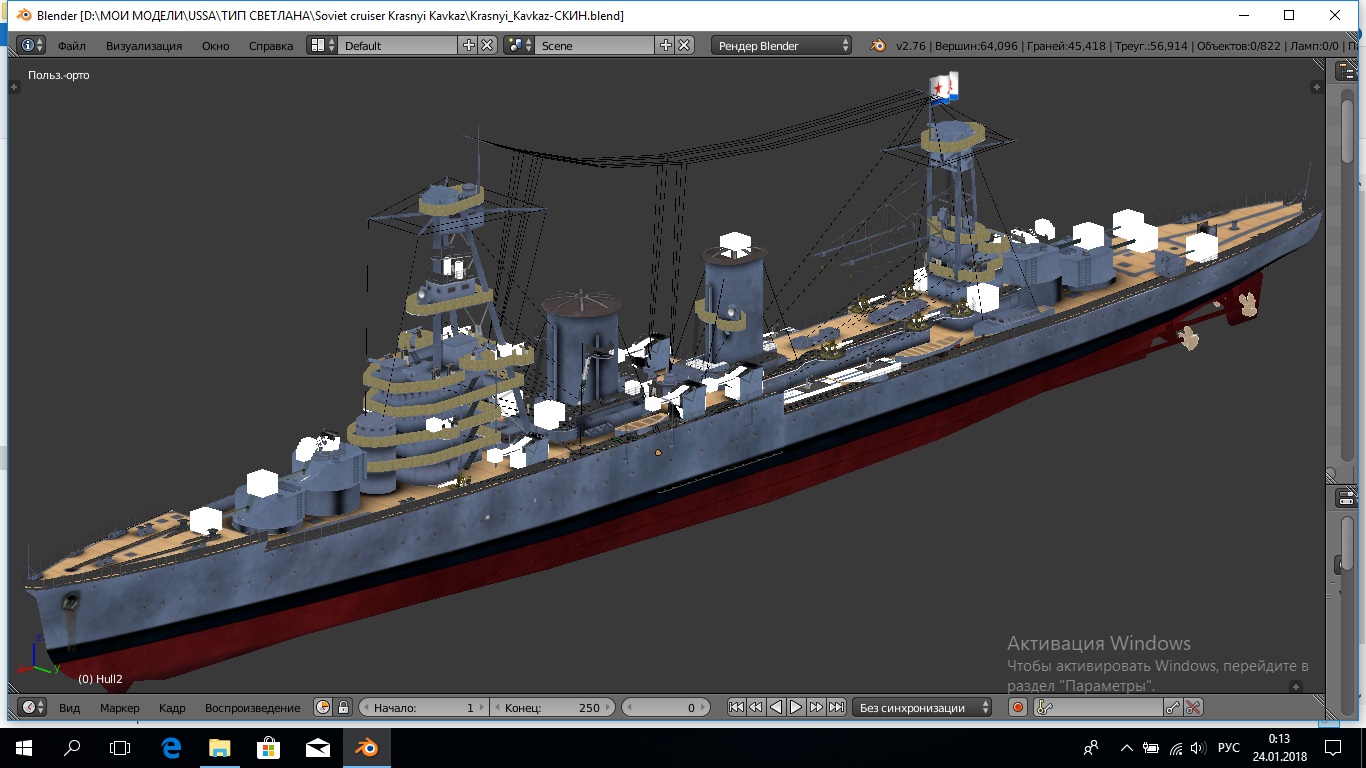Jump to the first frame of the timeline
1366x768 pixels.
[x=736, y=707]
